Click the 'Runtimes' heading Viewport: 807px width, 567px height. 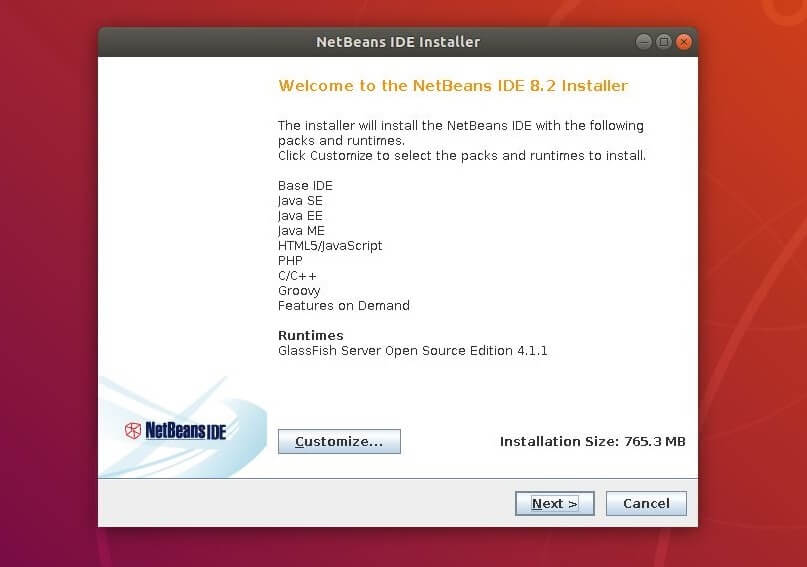(x=310, y=335)
